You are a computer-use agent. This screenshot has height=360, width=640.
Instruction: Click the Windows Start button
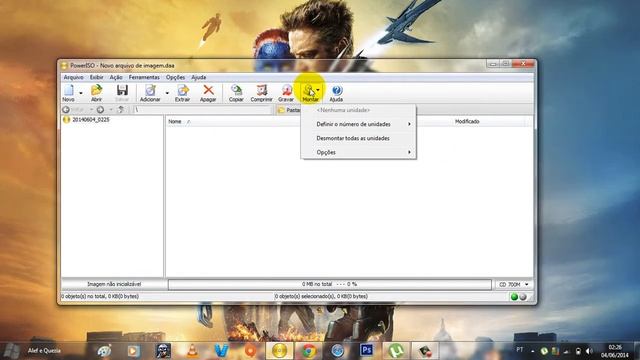tap(11, 351)
